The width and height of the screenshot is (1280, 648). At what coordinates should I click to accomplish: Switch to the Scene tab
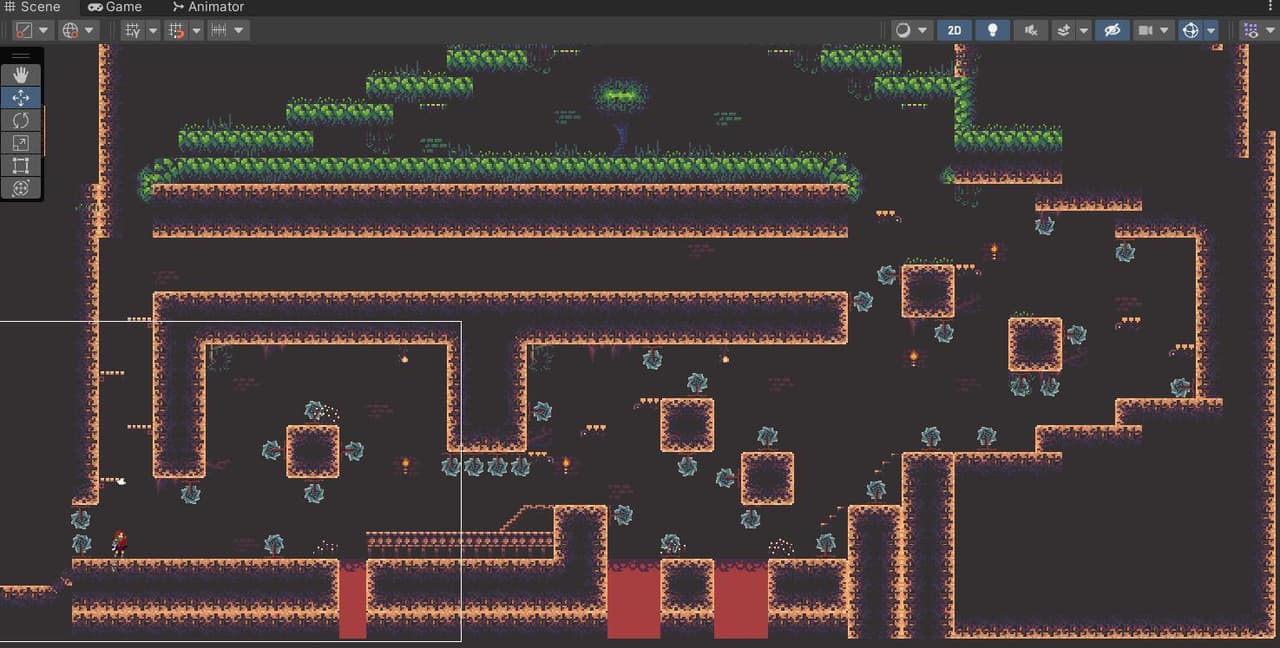pos(32,7)
